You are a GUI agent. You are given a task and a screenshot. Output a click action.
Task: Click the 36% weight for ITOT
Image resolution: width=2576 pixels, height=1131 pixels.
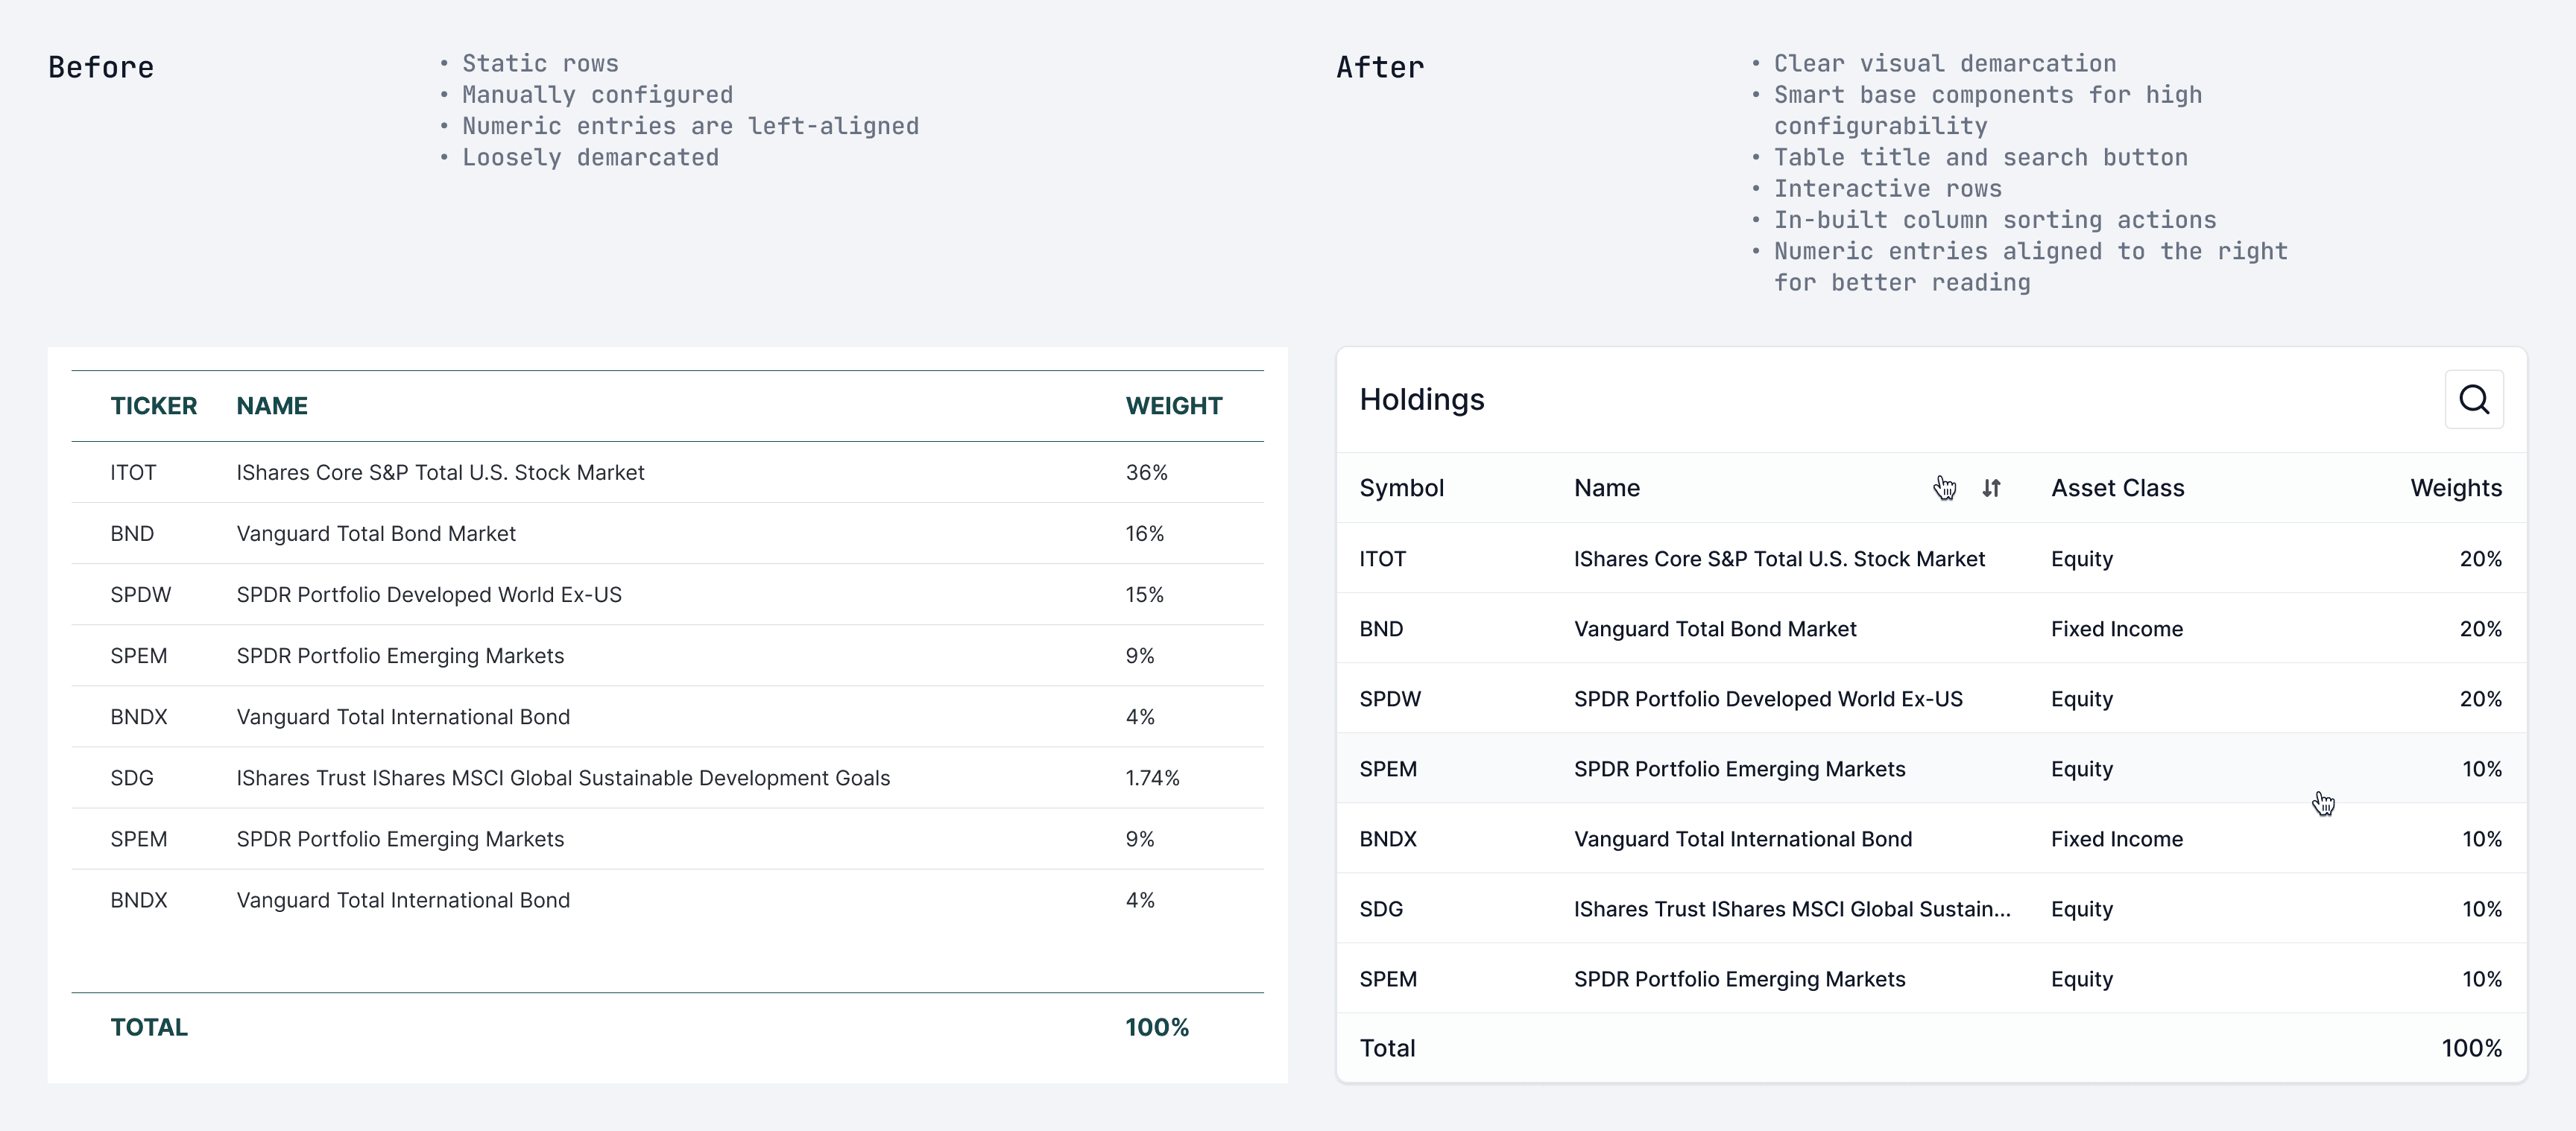coord(1146,473)
